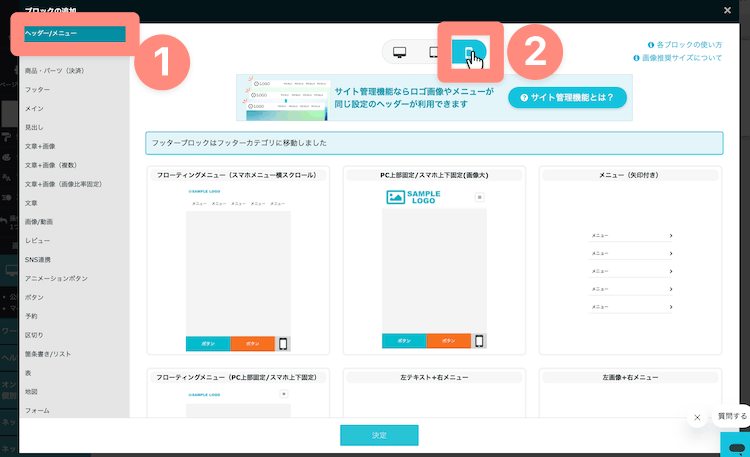
Task: Close the block add dialog with X
Action: (727, 10)
